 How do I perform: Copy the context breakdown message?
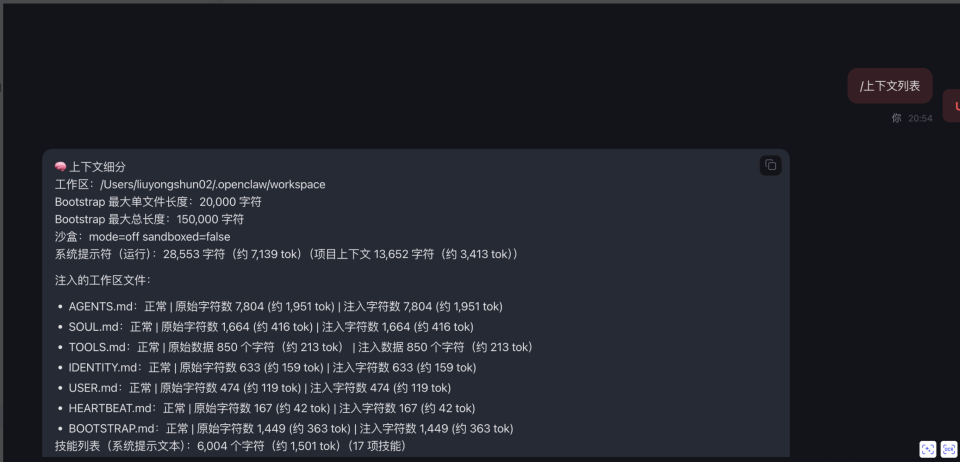[770, 165]
